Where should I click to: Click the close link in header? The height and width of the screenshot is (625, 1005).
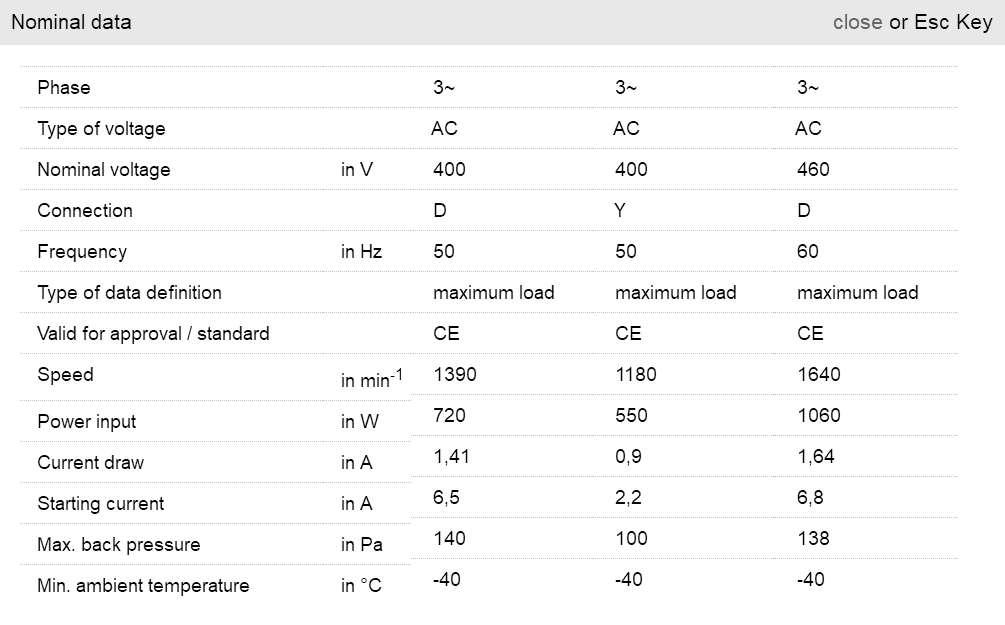(857, 22)
